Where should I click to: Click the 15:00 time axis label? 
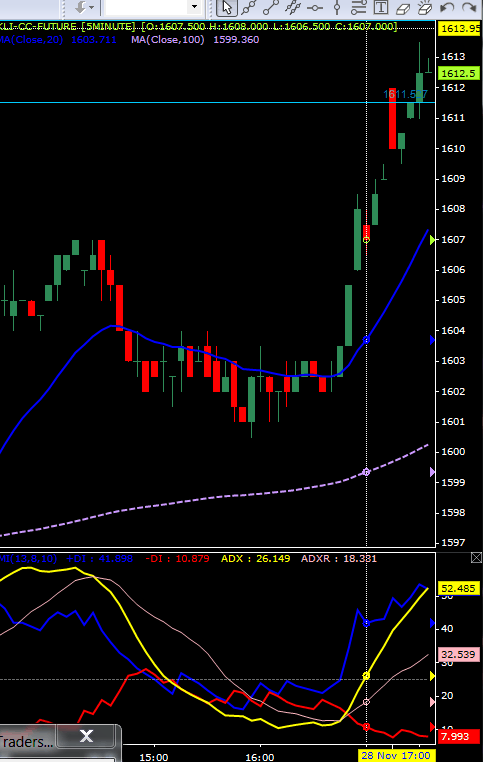click(154, 757)
